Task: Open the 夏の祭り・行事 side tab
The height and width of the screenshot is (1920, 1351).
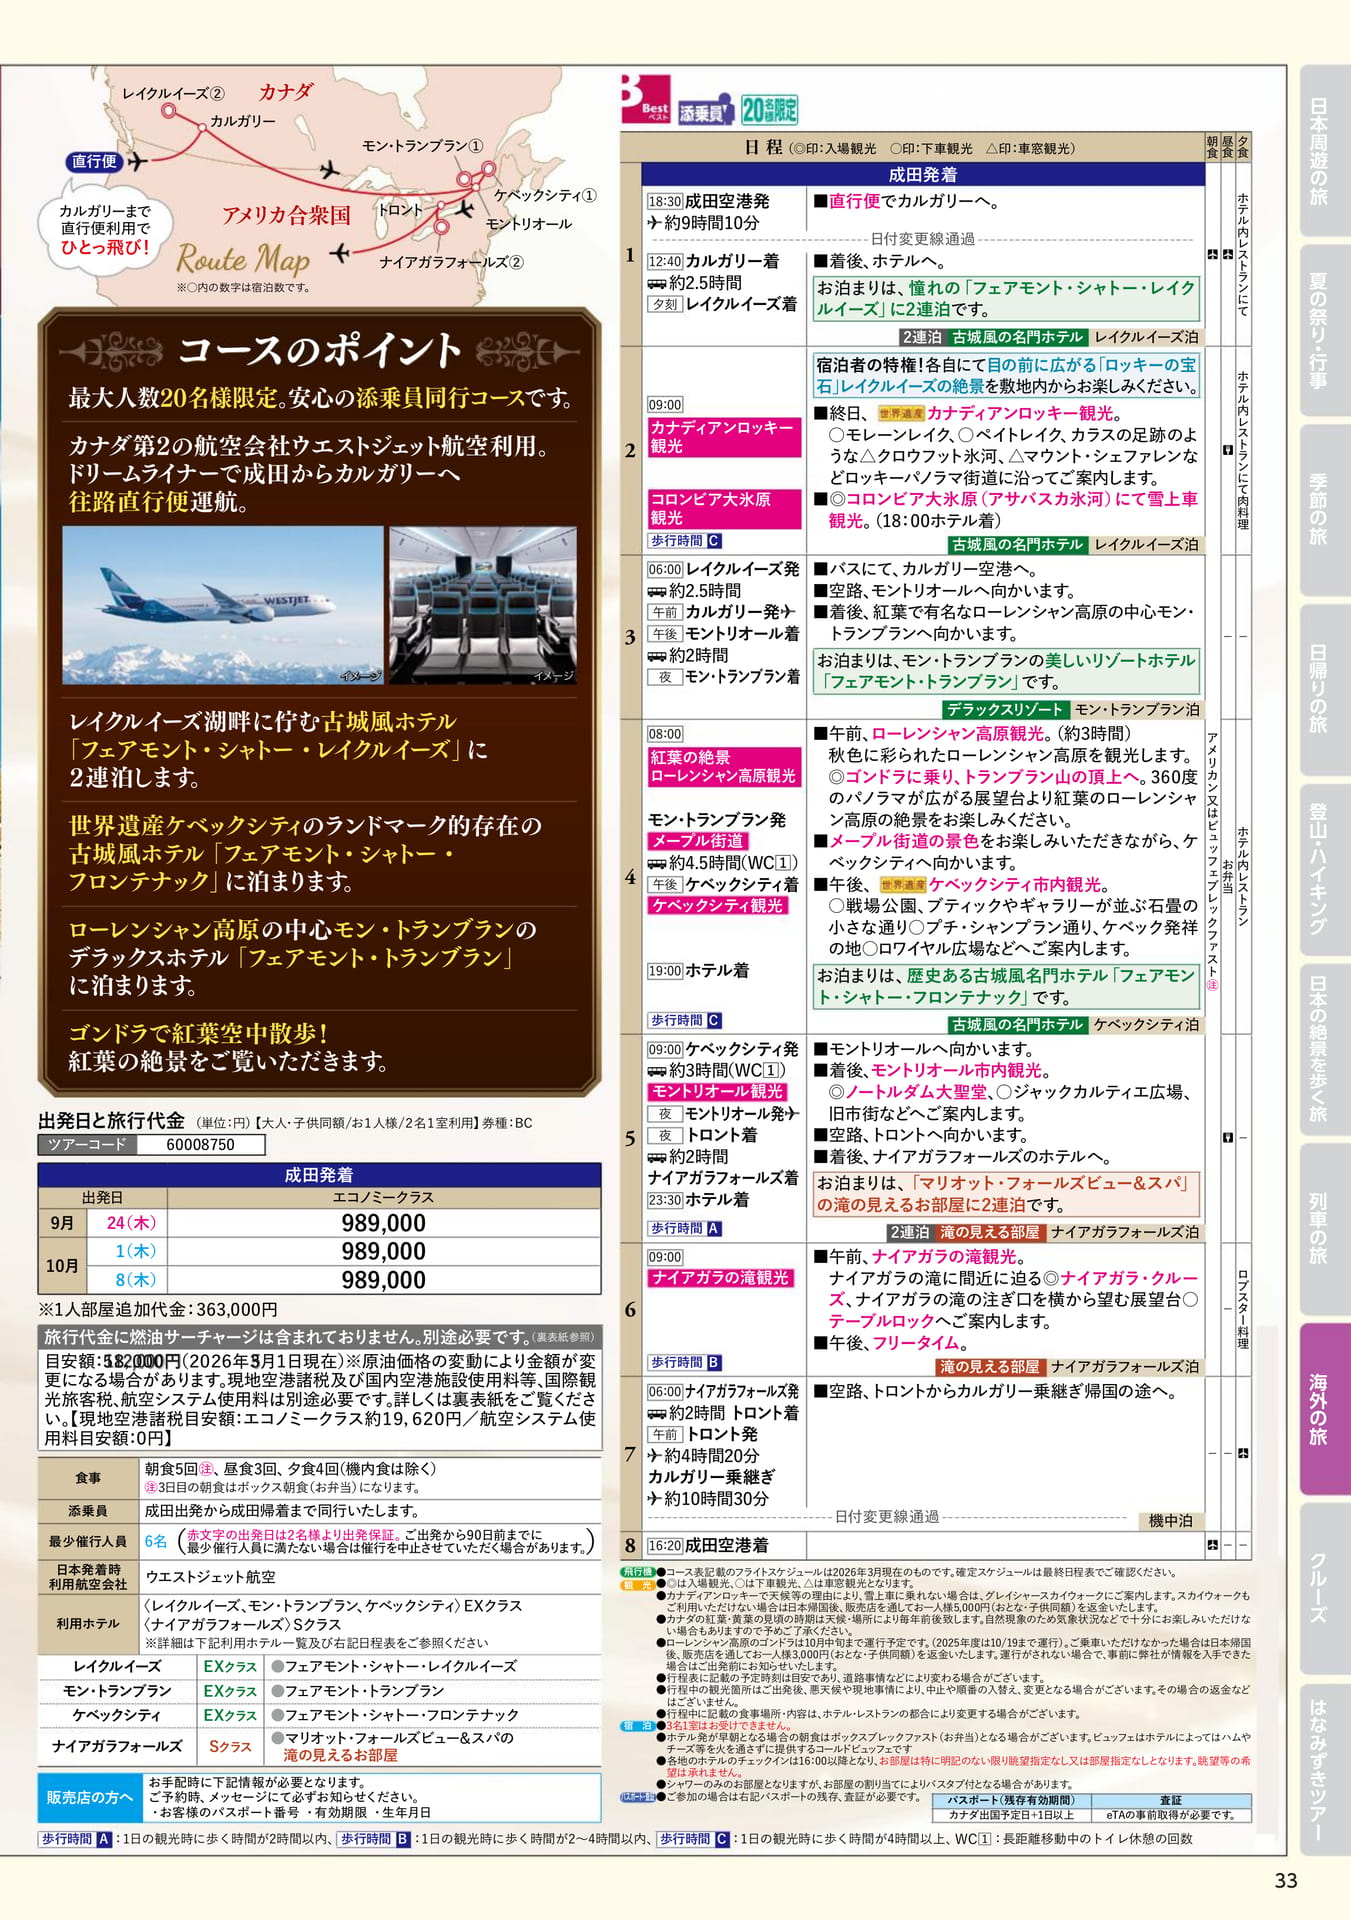Action: pos(1323,331)
